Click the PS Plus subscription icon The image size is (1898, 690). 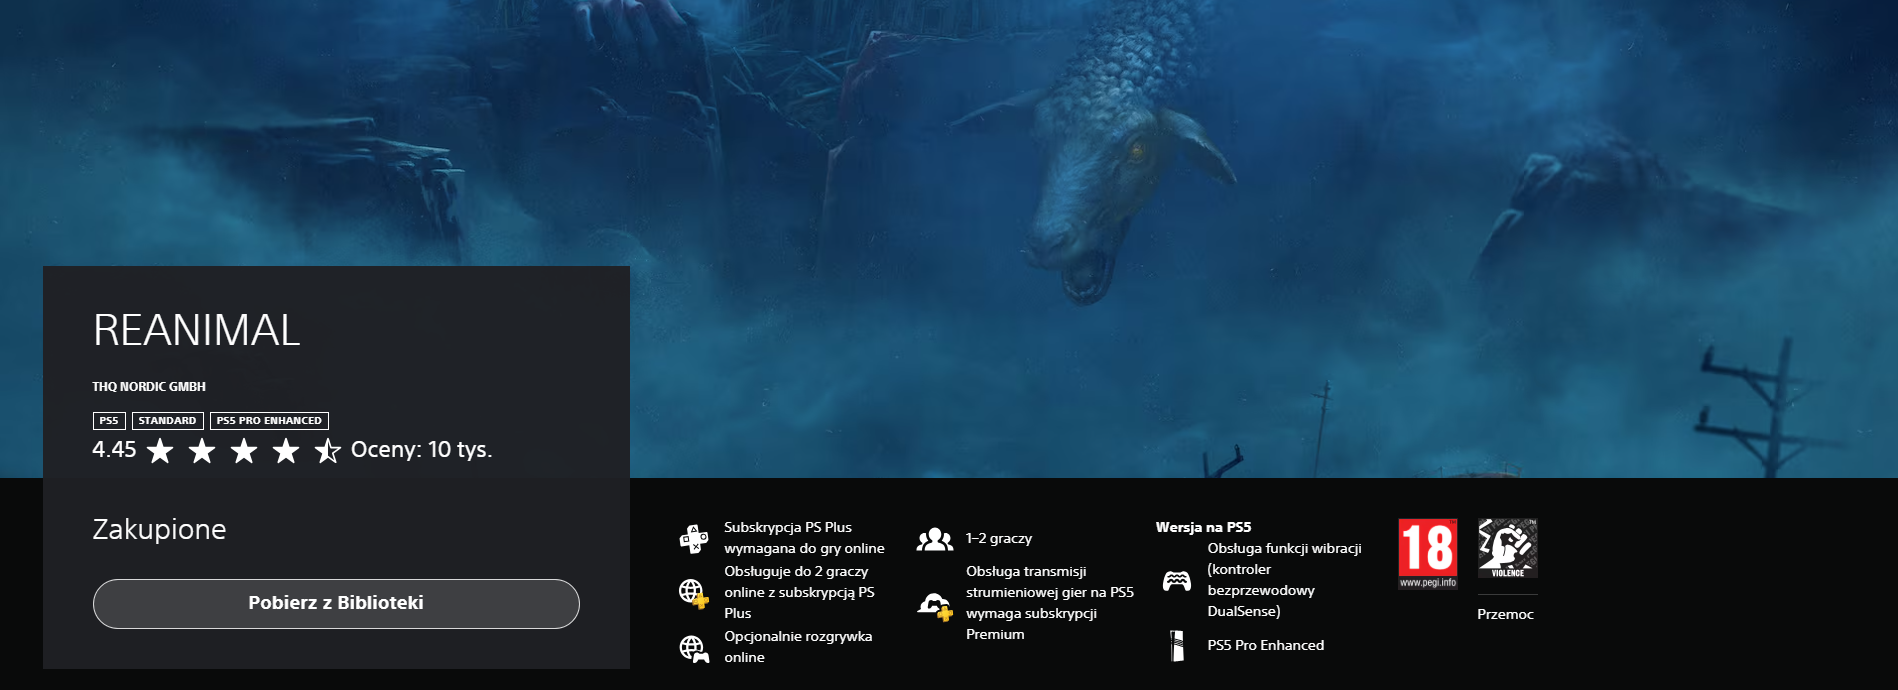pos(693,538)
